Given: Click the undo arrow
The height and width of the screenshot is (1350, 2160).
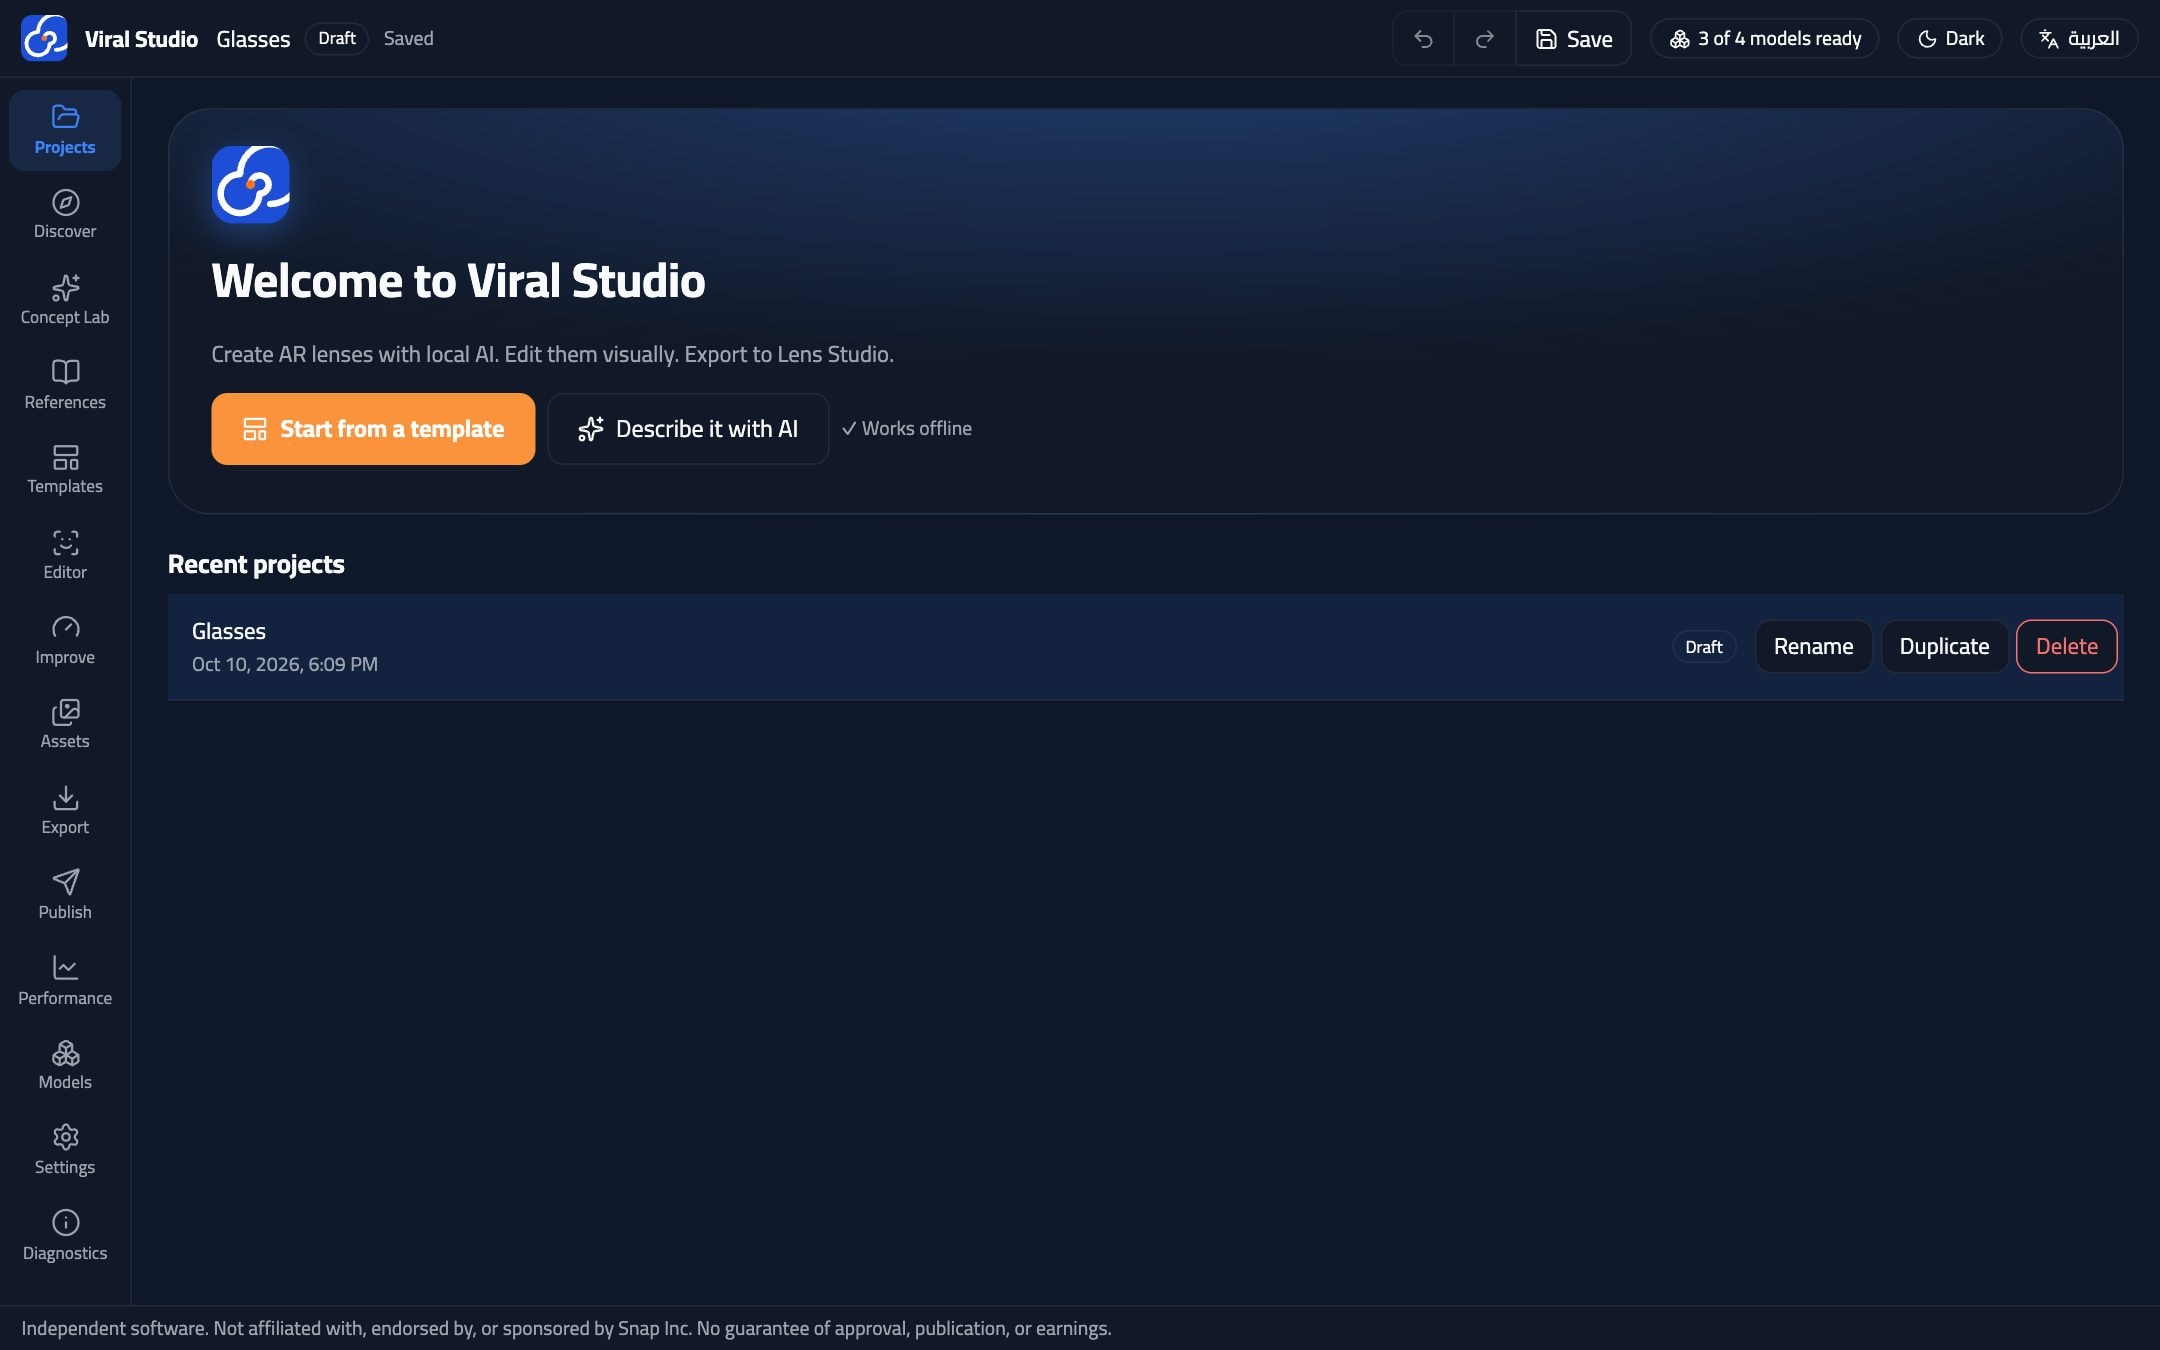Looking at the screenshot, I should (x=1423, y=39).
